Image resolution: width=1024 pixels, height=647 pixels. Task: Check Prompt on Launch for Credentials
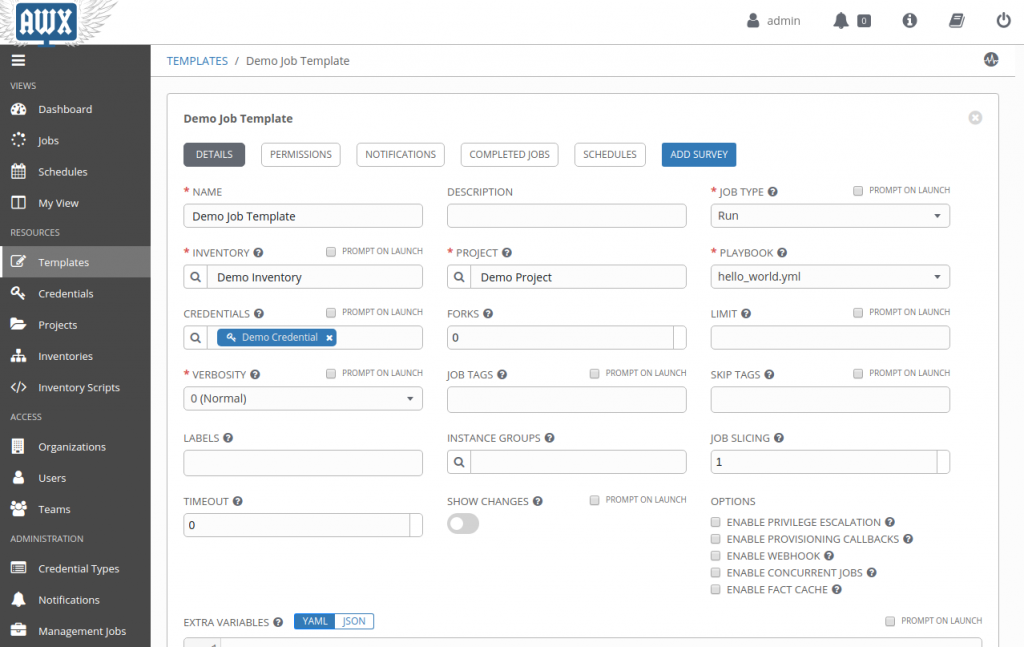331,312
